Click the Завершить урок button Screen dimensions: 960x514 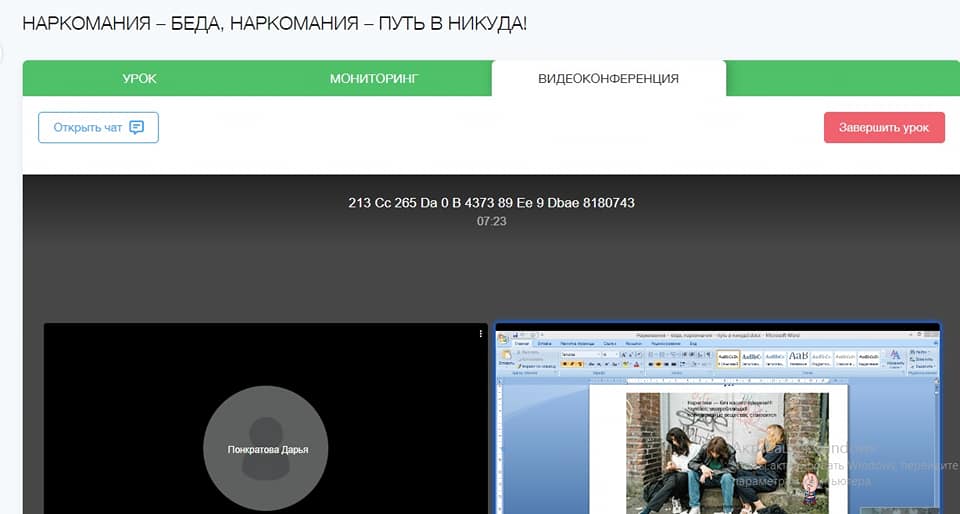pos(884,127)
